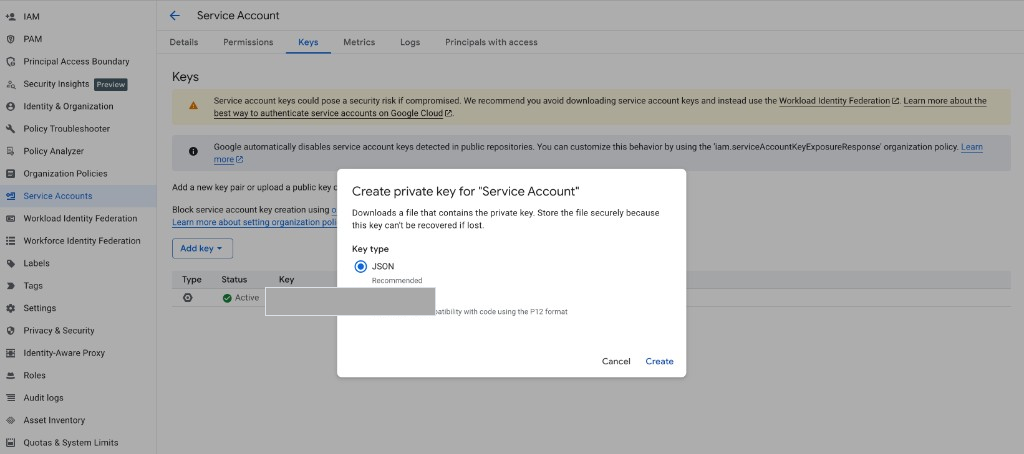Click the Identity-Aware Proxy icon
Viewport: 1024px width, 454px height.
(x=10, y=353)
